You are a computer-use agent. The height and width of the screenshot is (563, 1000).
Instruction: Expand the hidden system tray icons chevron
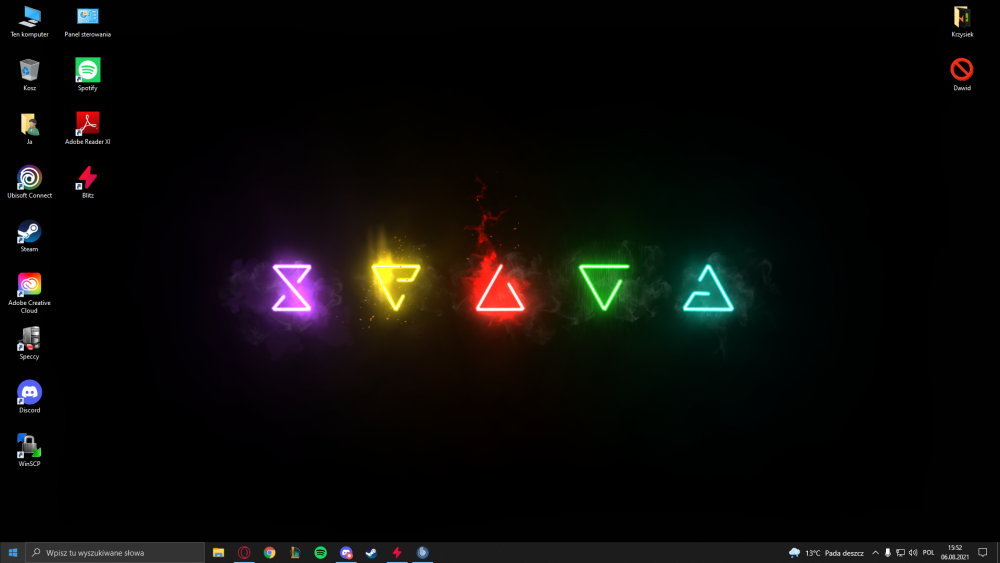coord(875,553)
